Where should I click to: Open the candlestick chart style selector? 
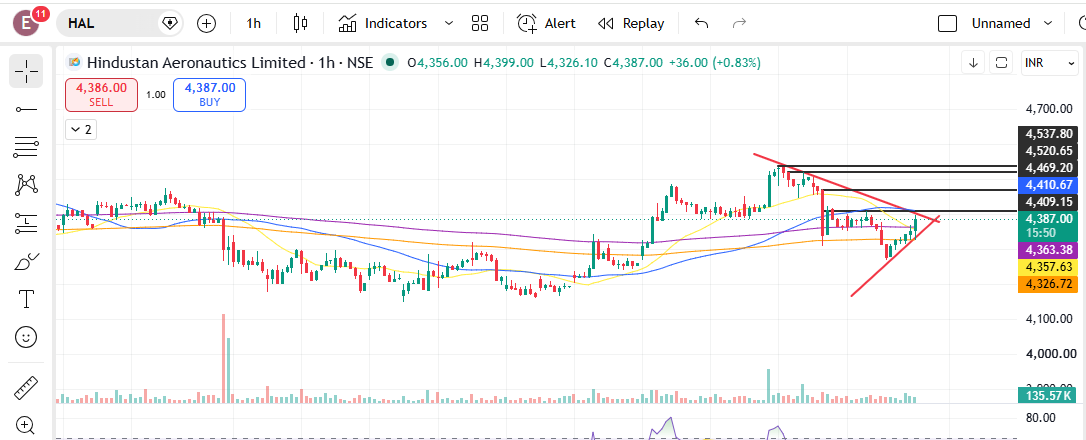point(300,24)
